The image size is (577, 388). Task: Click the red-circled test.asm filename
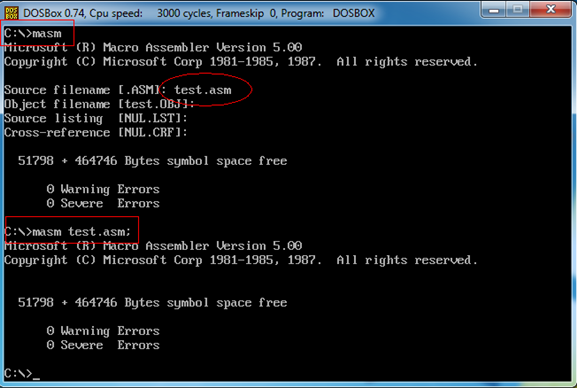click(203, 90)
